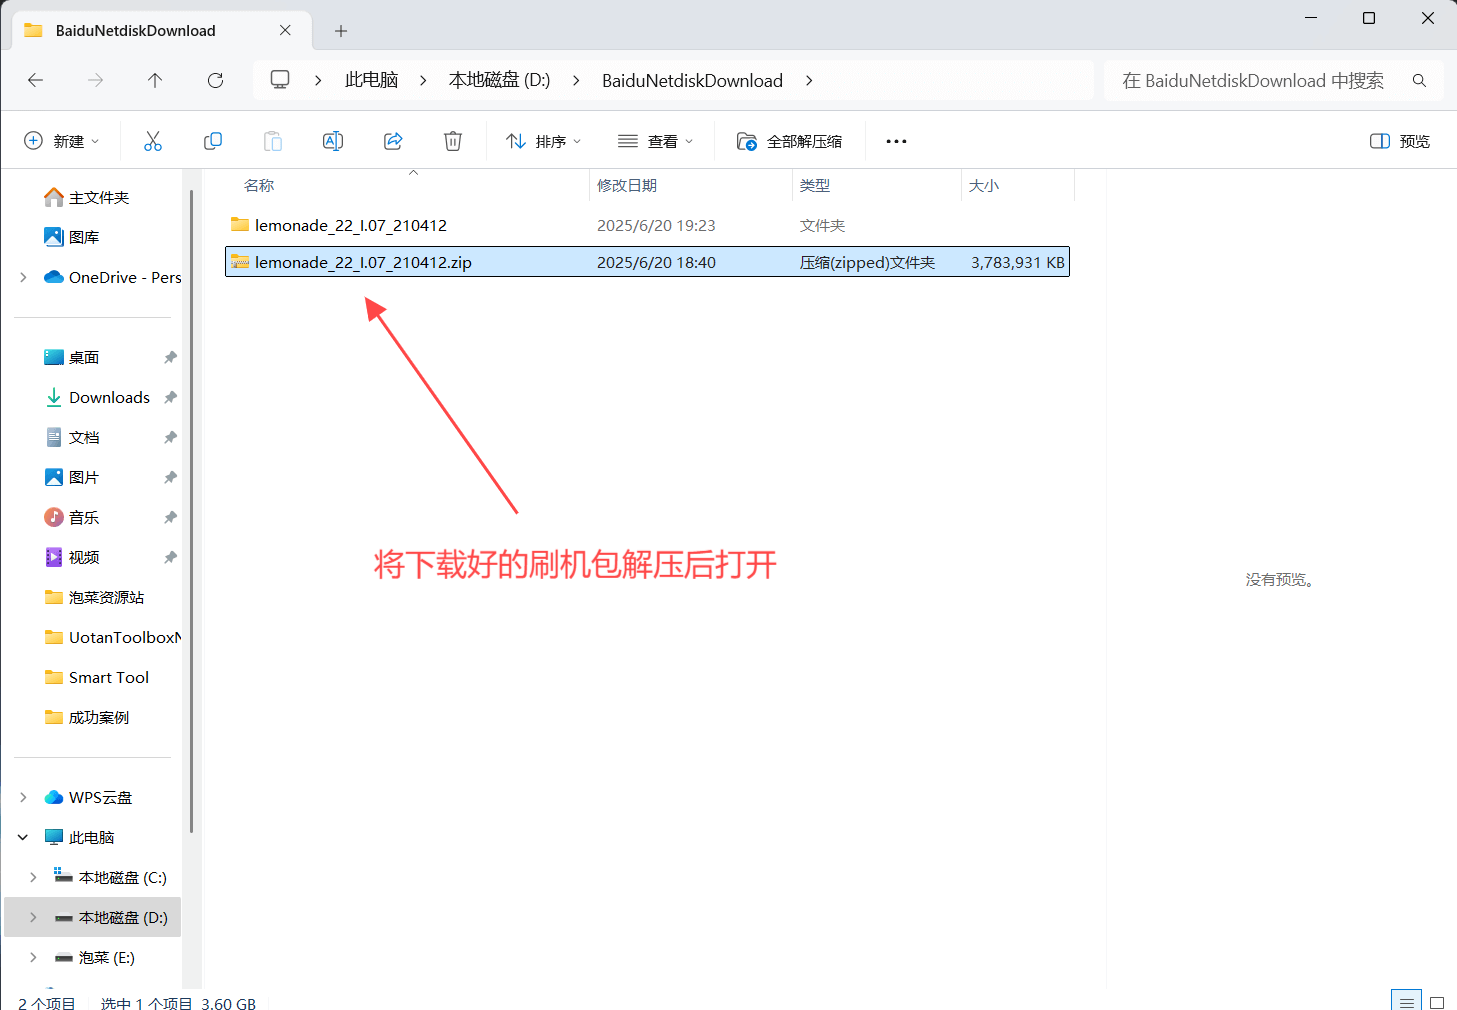Open the 排序 sort dropdown
This screenshot has width=1457, height=1010.
pos(543,141)
